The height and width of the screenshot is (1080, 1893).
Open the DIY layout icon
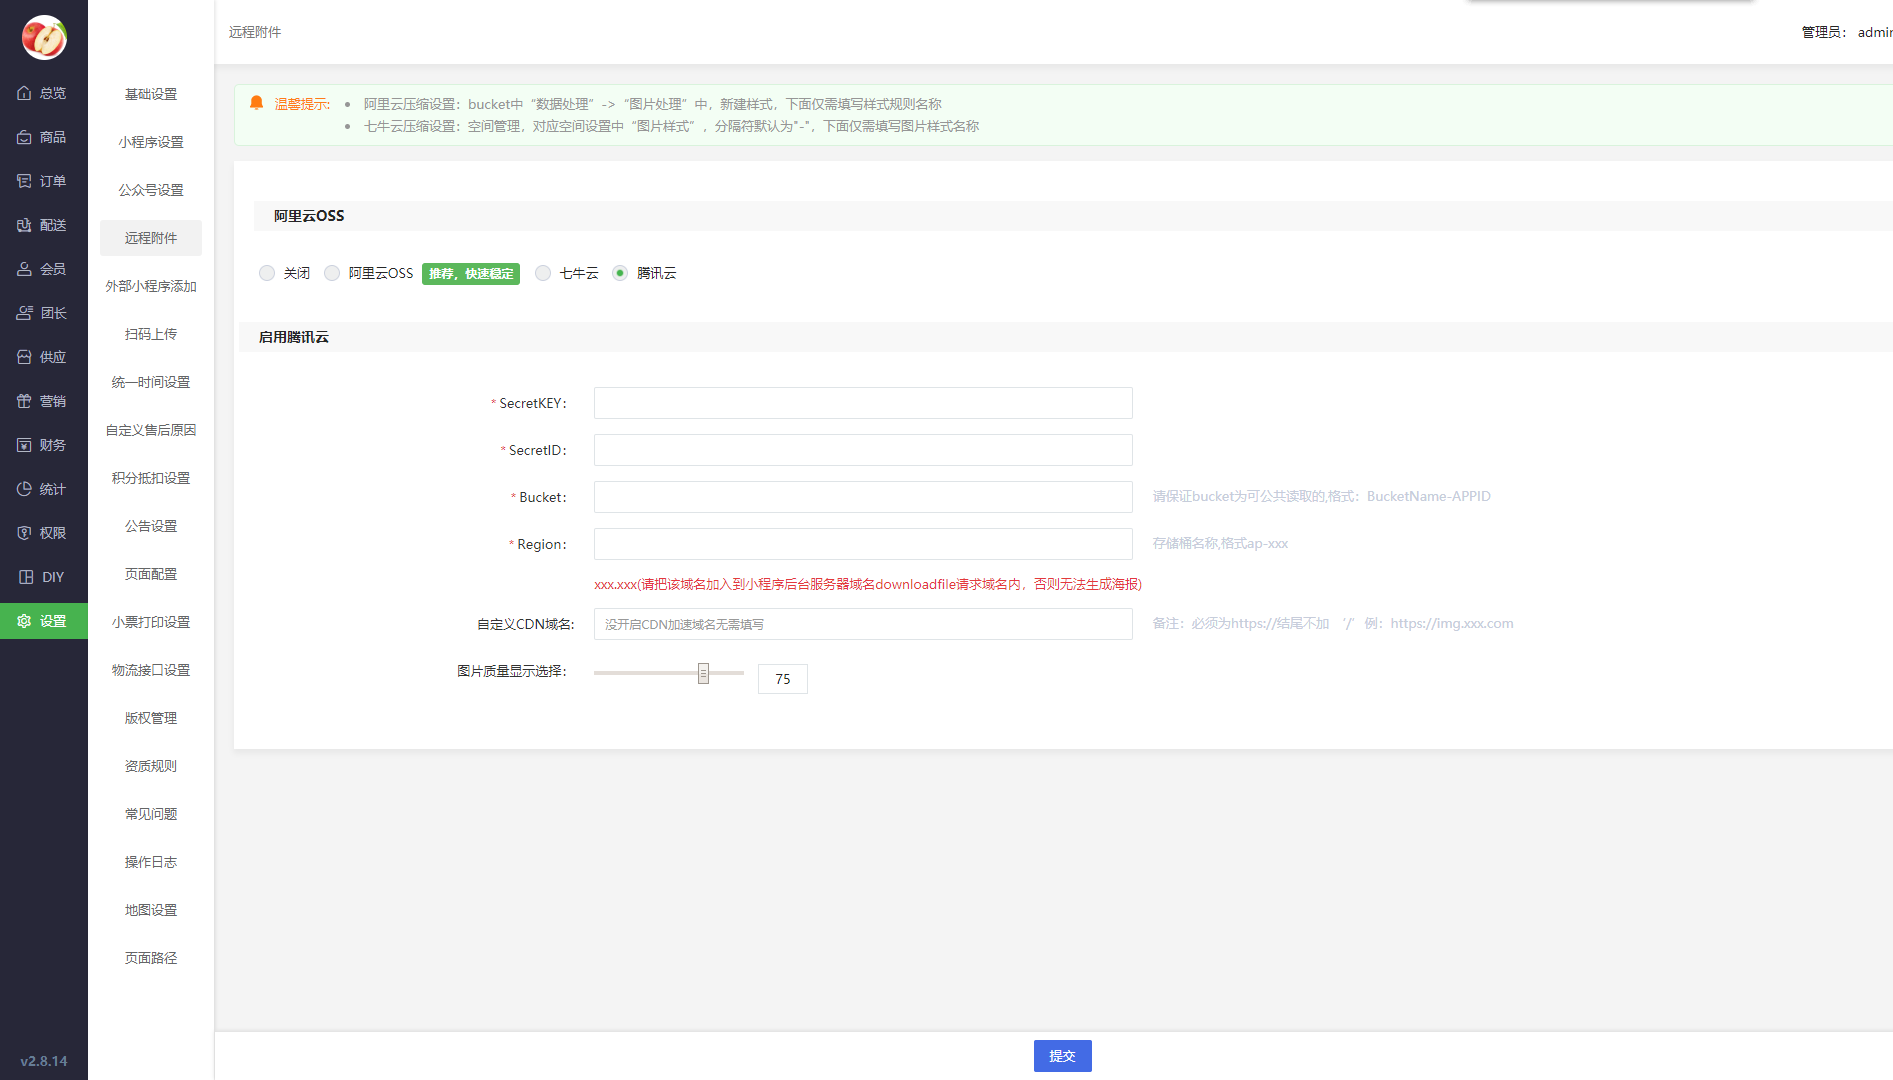click(x=26, y=577)
